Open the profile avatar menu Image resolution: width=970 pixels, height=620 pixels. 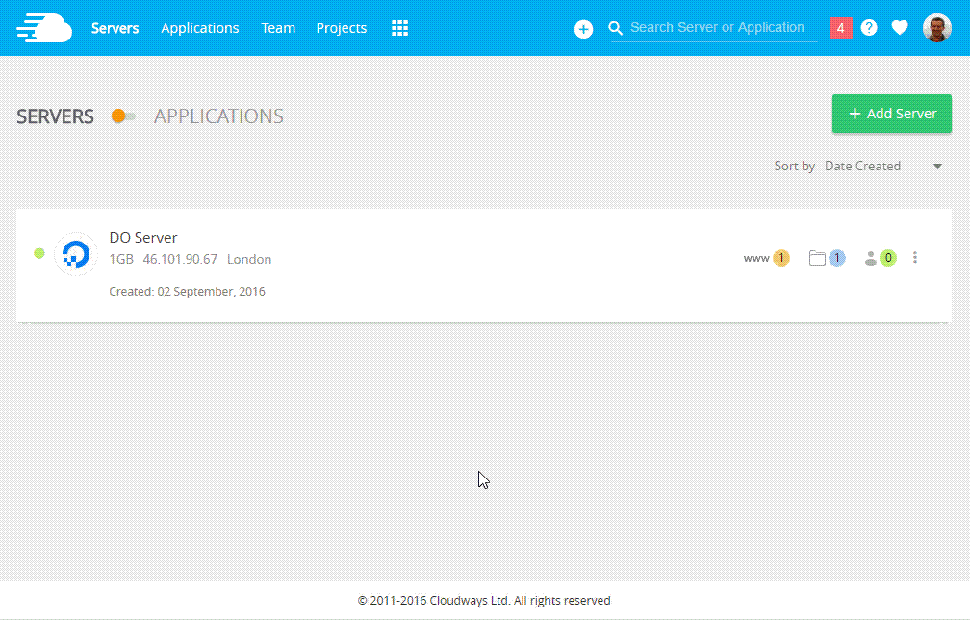pos(937,27)
